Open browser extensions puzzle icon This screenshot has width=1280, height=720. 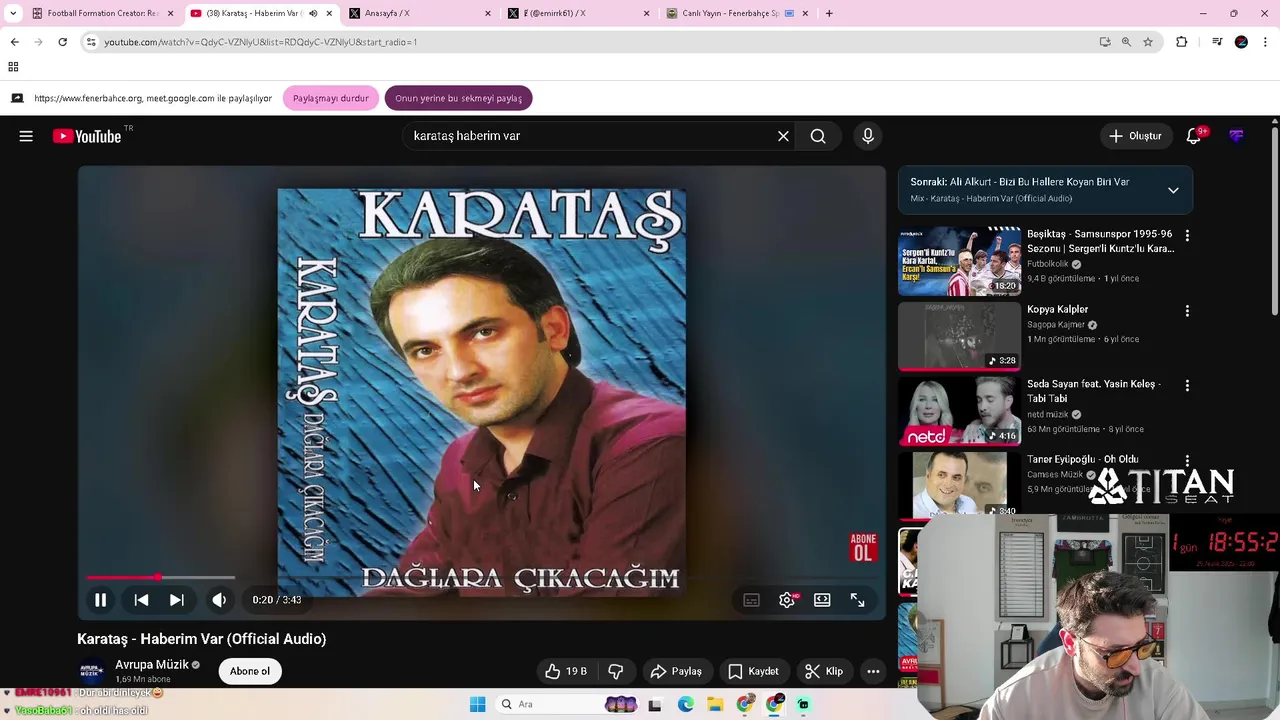pyautogui.click(x=1182, y=42)
